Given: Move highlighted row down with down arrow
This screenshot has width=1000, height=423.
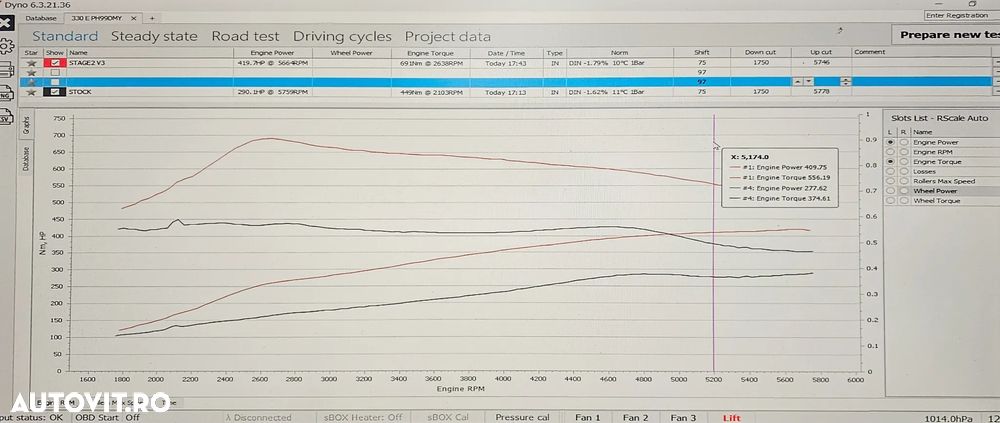Looking at the screenshot, I should point(809,82).
